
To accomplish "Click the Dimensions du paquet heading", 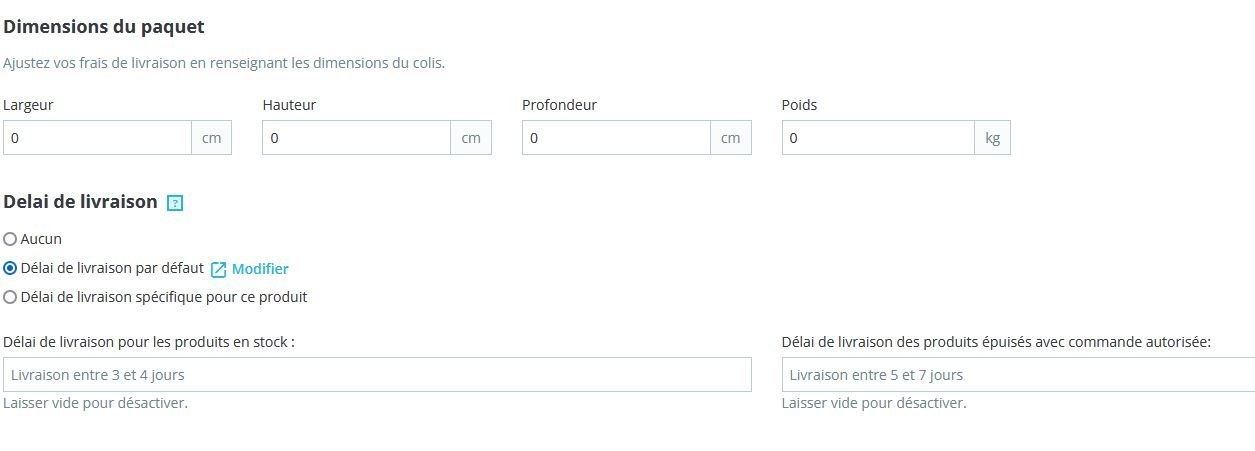I will (104, 27).
